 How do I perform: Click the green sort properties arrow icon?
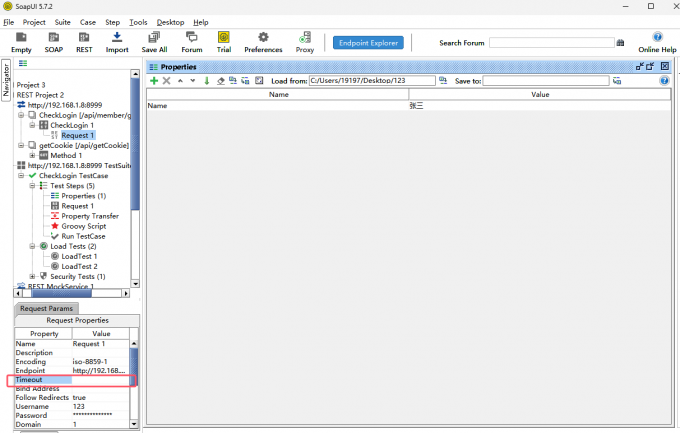207,81
